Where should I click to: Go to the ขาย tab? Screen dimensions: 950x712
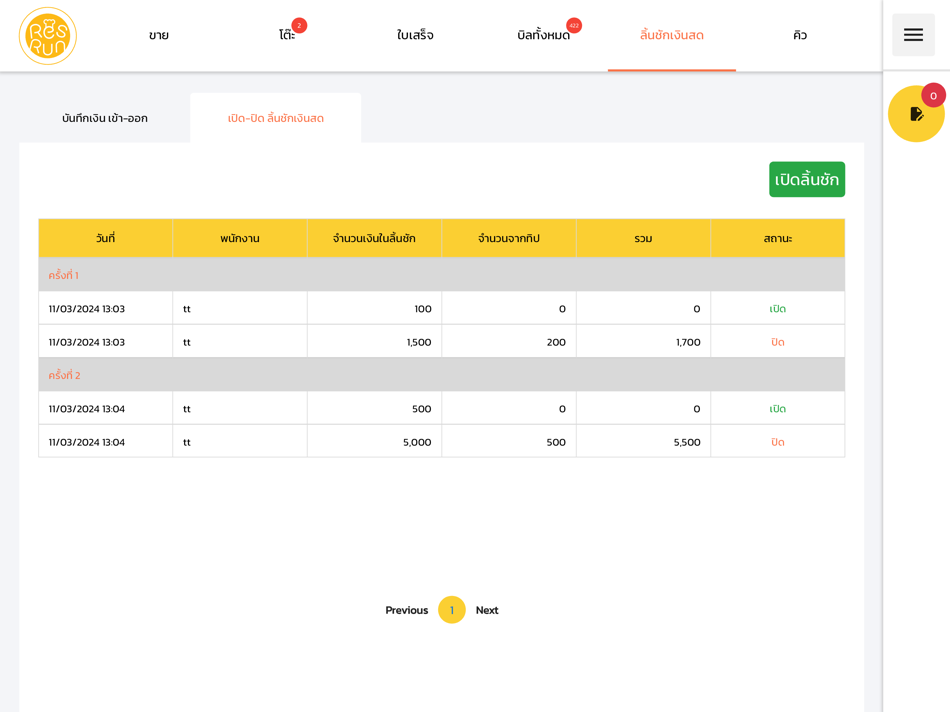(159, 35)
